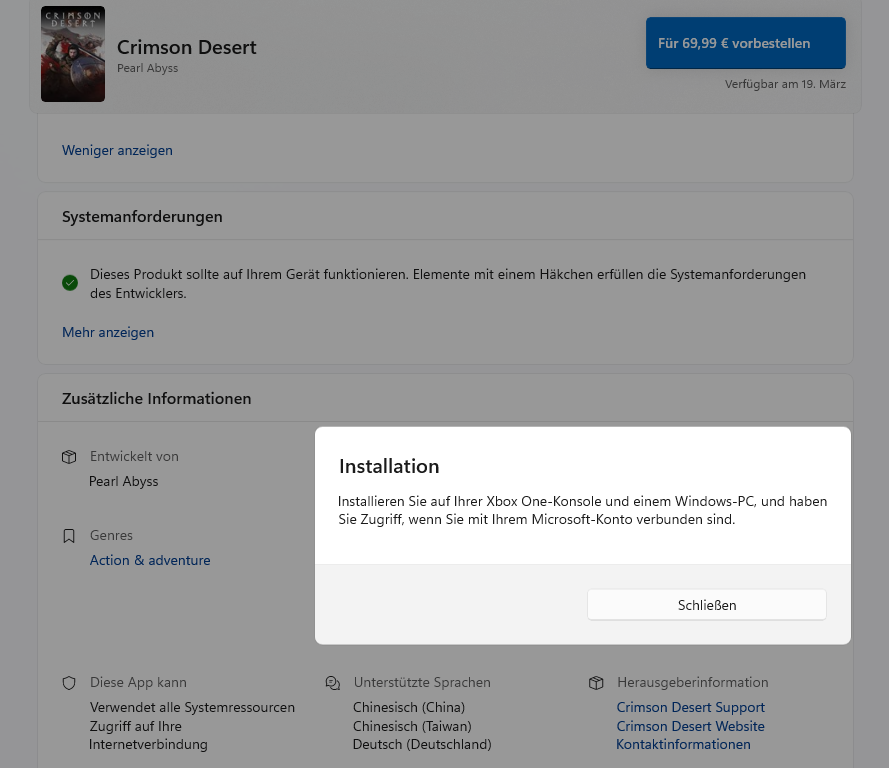Open Crimson Desert Support link
The width and height of the screenshot is (889, 768).
[691, 707]
